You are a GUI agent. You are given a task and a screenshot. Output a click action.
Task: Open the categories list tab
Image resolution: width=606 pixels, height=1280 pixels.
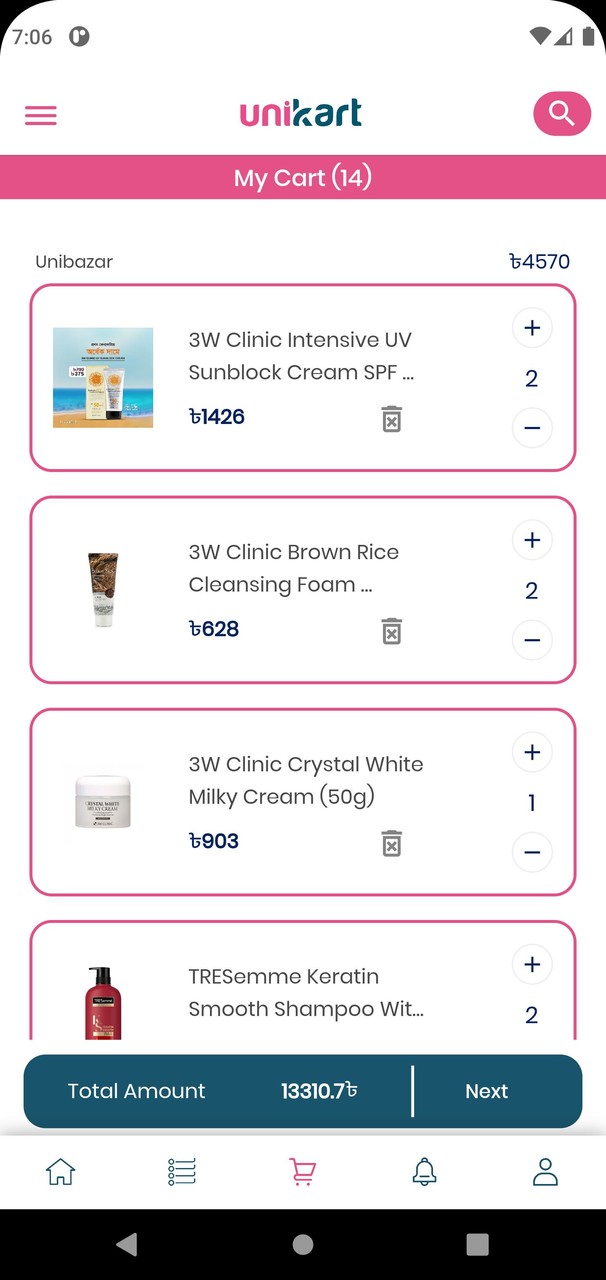click(182, 1171)
